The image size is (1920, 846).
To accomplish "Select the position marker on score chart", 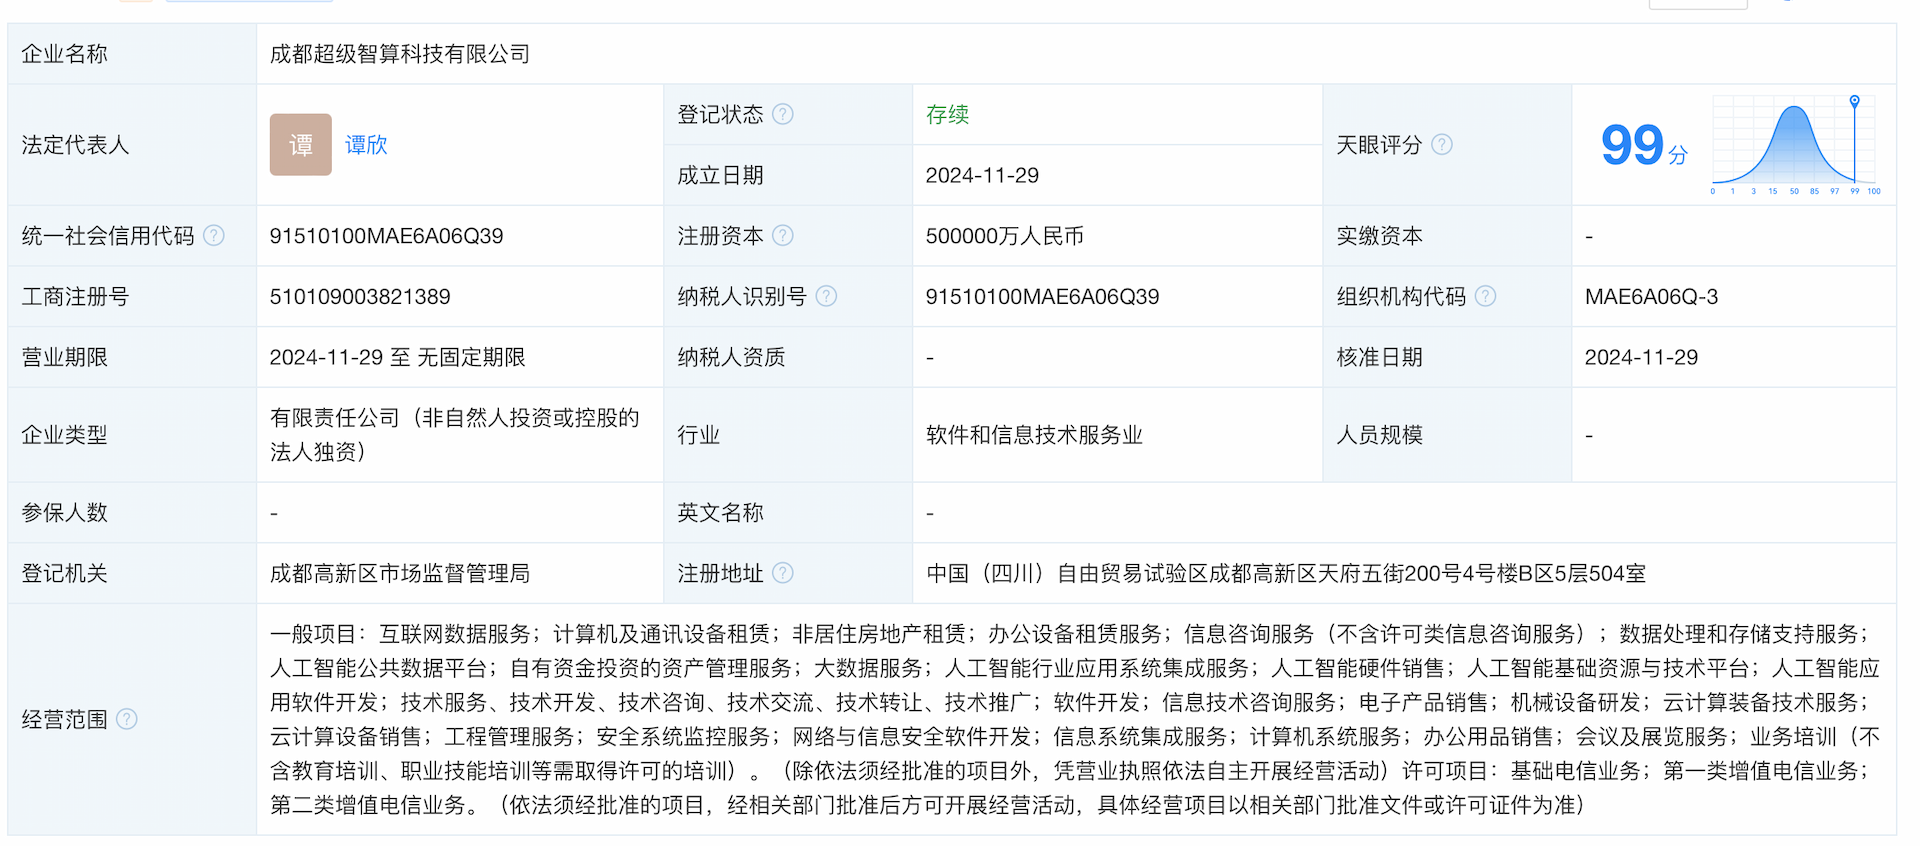I will coord(1854,102).
